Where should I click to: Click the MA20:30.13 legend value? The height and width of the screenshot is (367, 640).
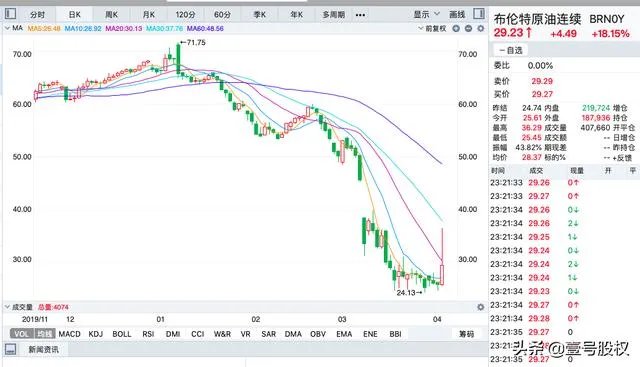(x=124, y=29)
